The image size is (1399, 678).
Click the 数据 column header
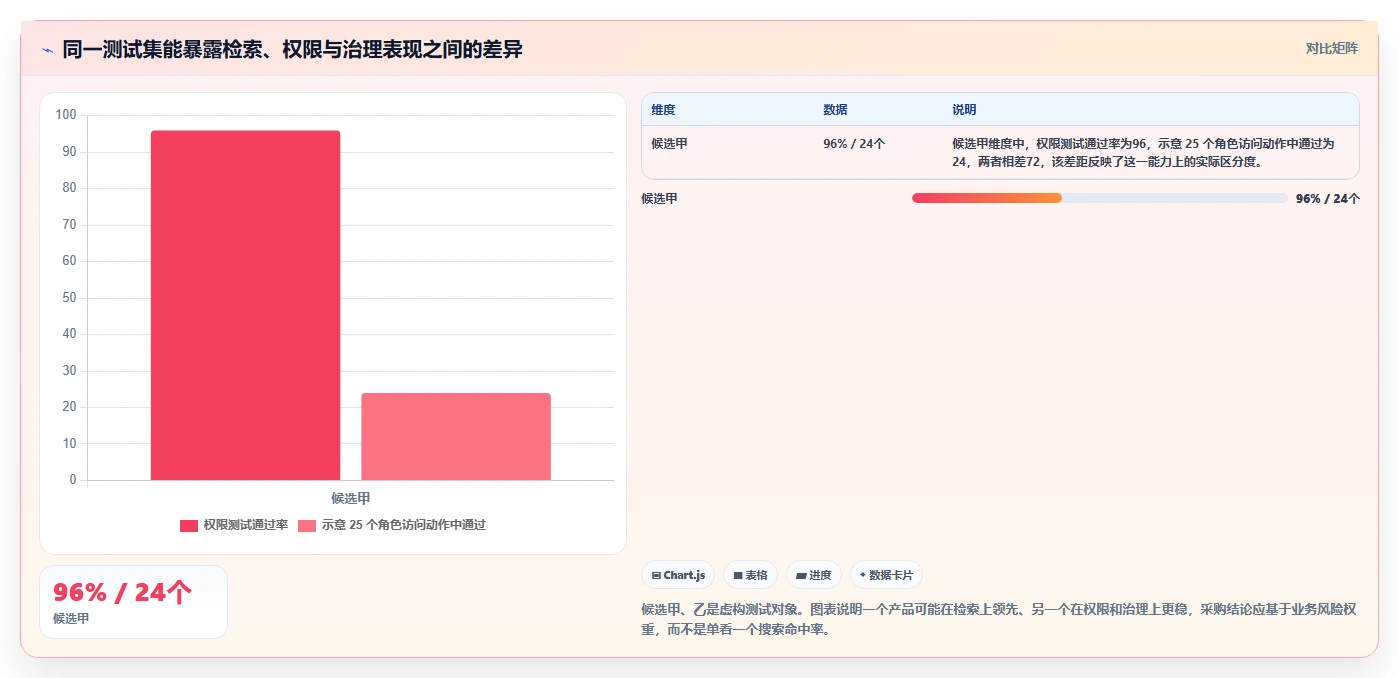[835, 110]
